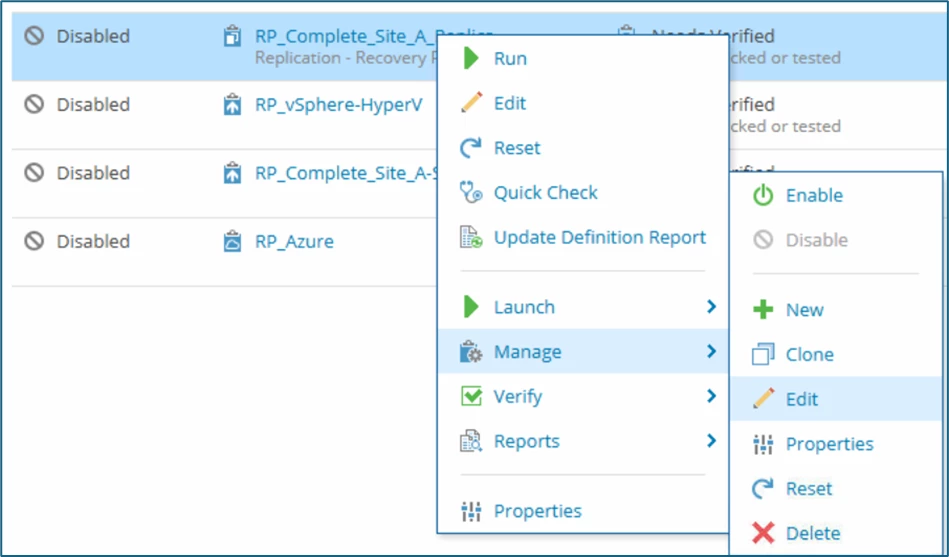Image resolution: width=949 pixels, height=557 pixels.
Task: Click the Quick Check stethoscope icon
Action: coord(471,192)
